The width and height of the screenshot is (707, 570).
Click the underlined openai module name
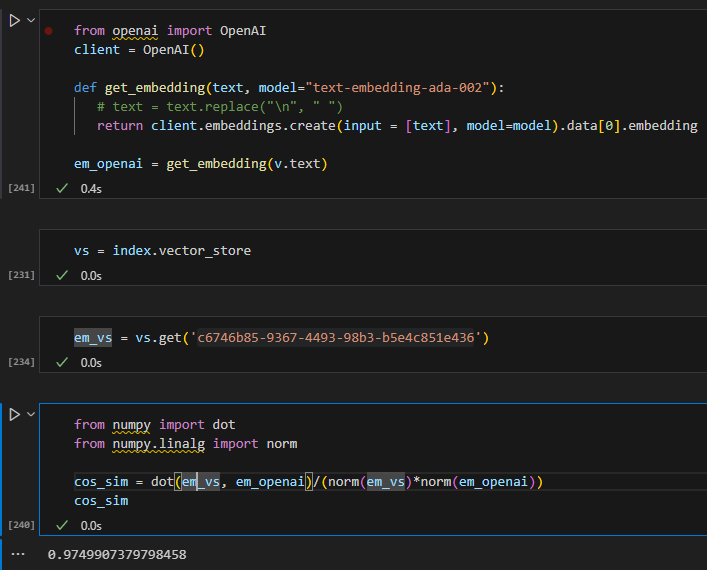coord(134,31)
